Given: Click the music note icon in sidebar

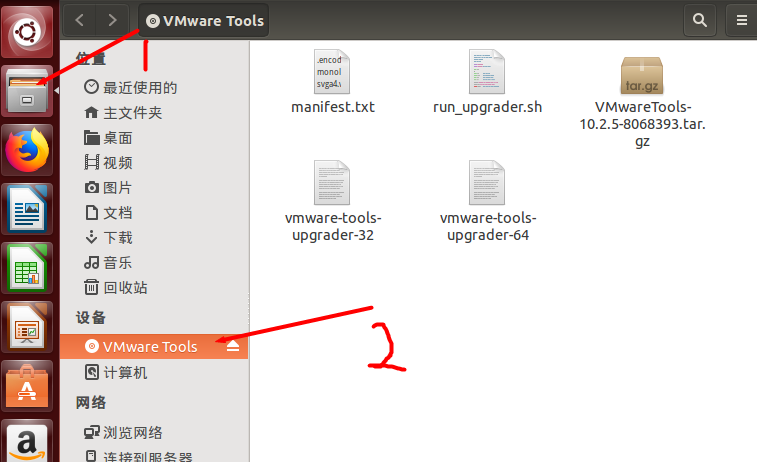Looking at the screenshot, I should coord(91,262).
